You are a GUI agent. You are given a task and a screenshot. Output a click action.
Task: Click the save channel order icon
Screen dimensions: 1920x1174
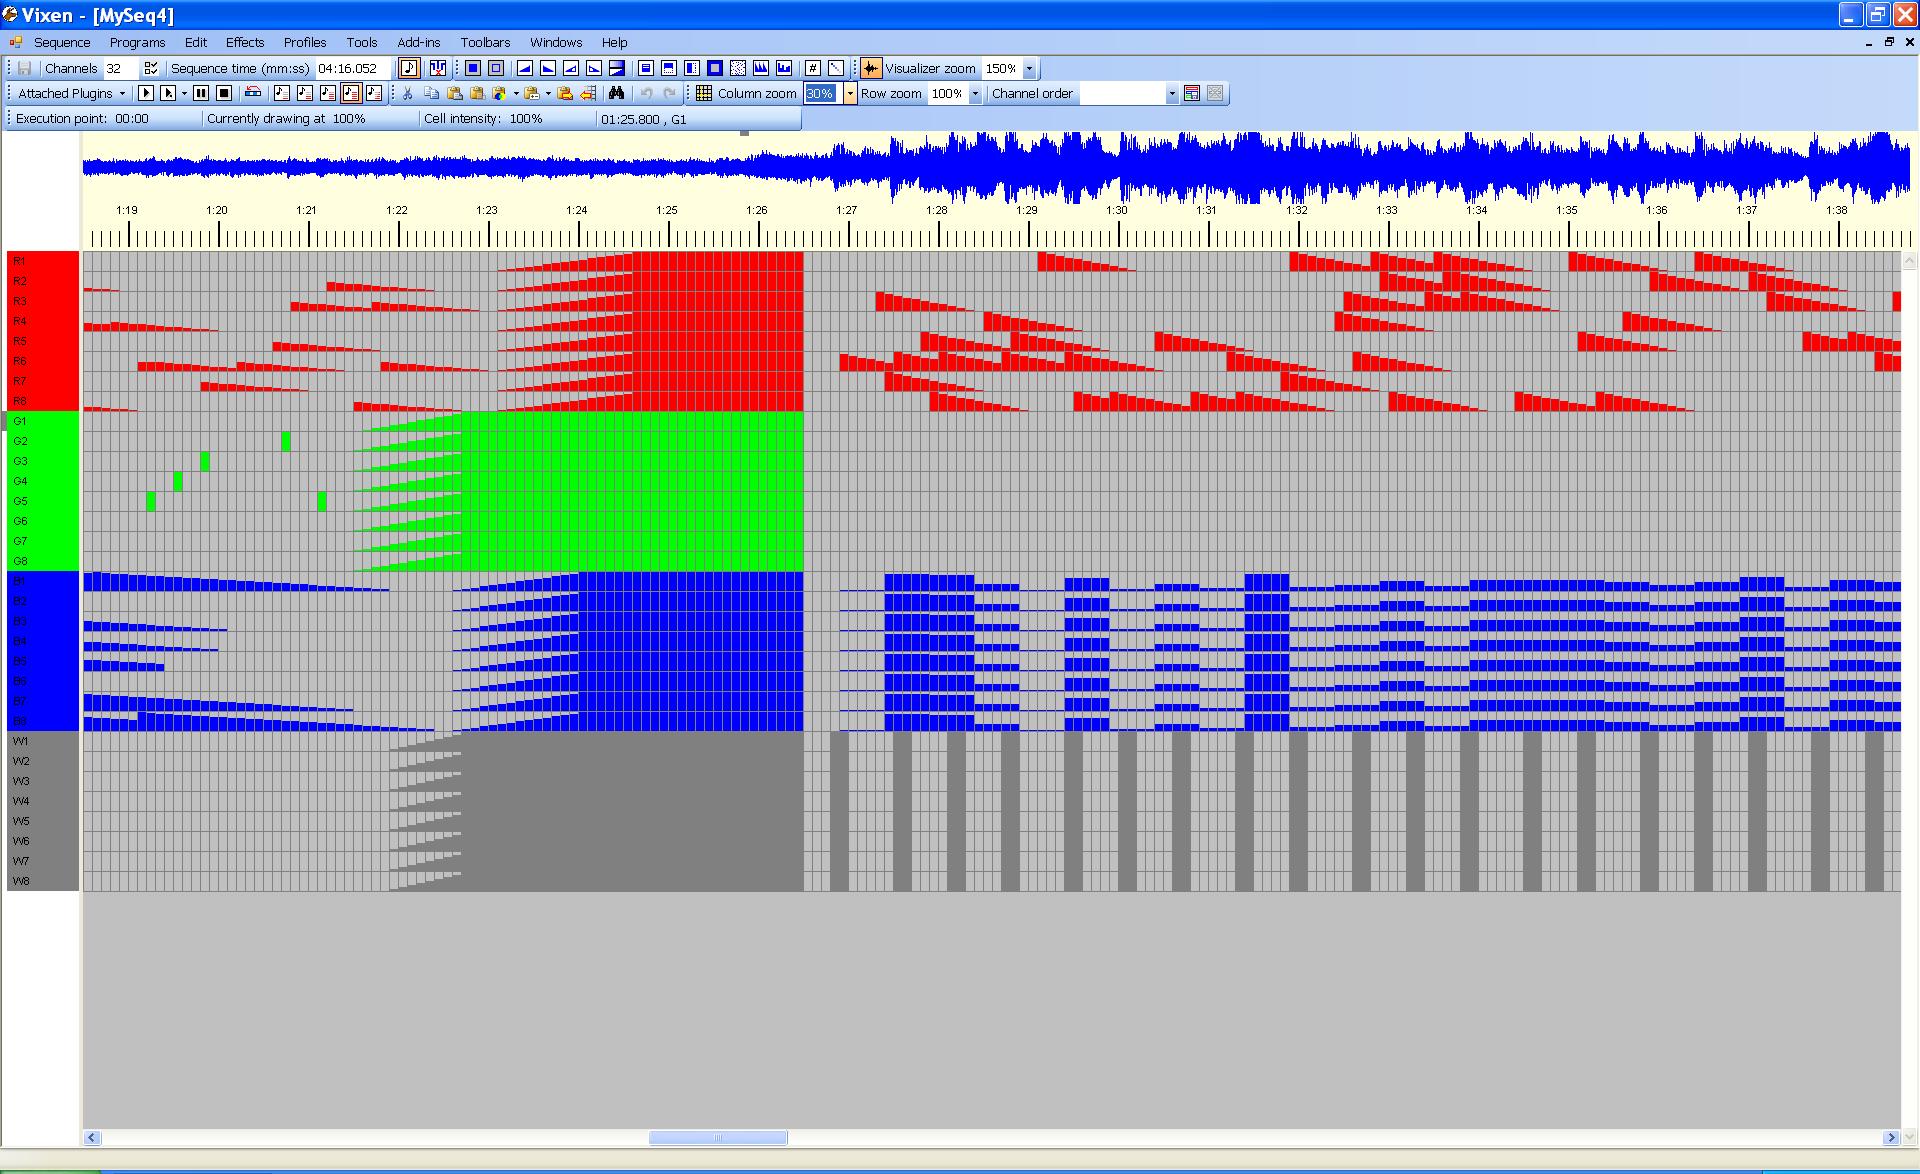pyautogui.click(x=1192, y=93)
